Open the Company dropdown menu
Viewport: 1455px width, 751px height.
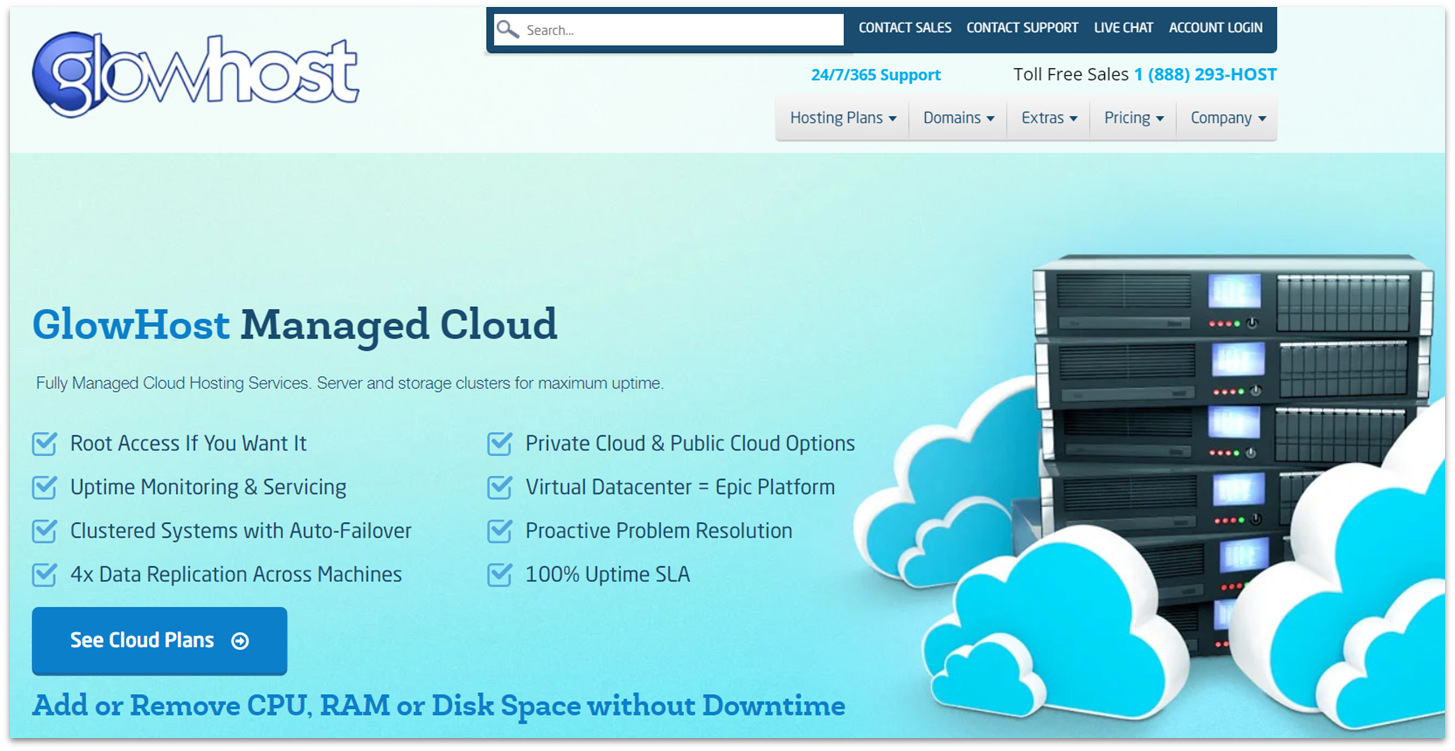(1227, 118)
